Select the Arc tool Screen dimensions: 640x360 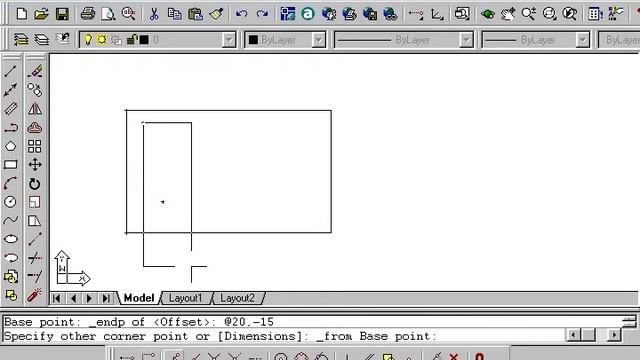(11, 183)
